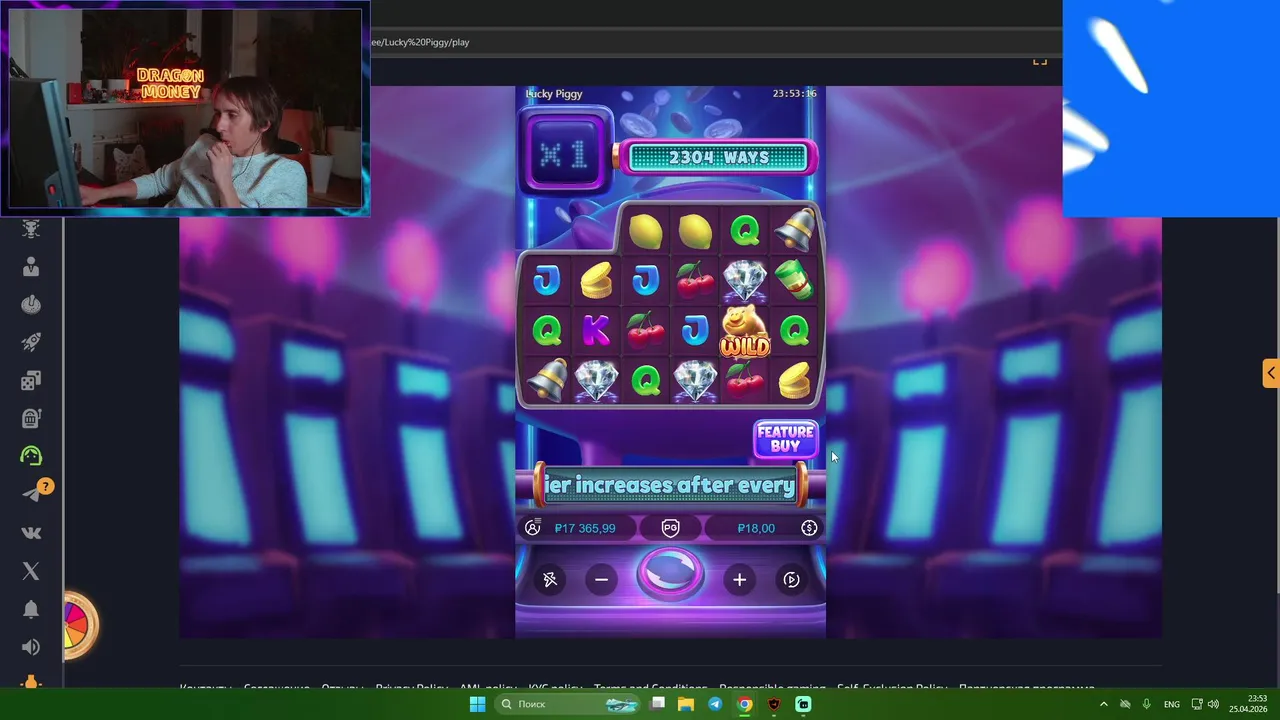Open live dealer section in sidebar
Image resolution: width=1280 pixels, height=720 pixels.
pos(31,267)
